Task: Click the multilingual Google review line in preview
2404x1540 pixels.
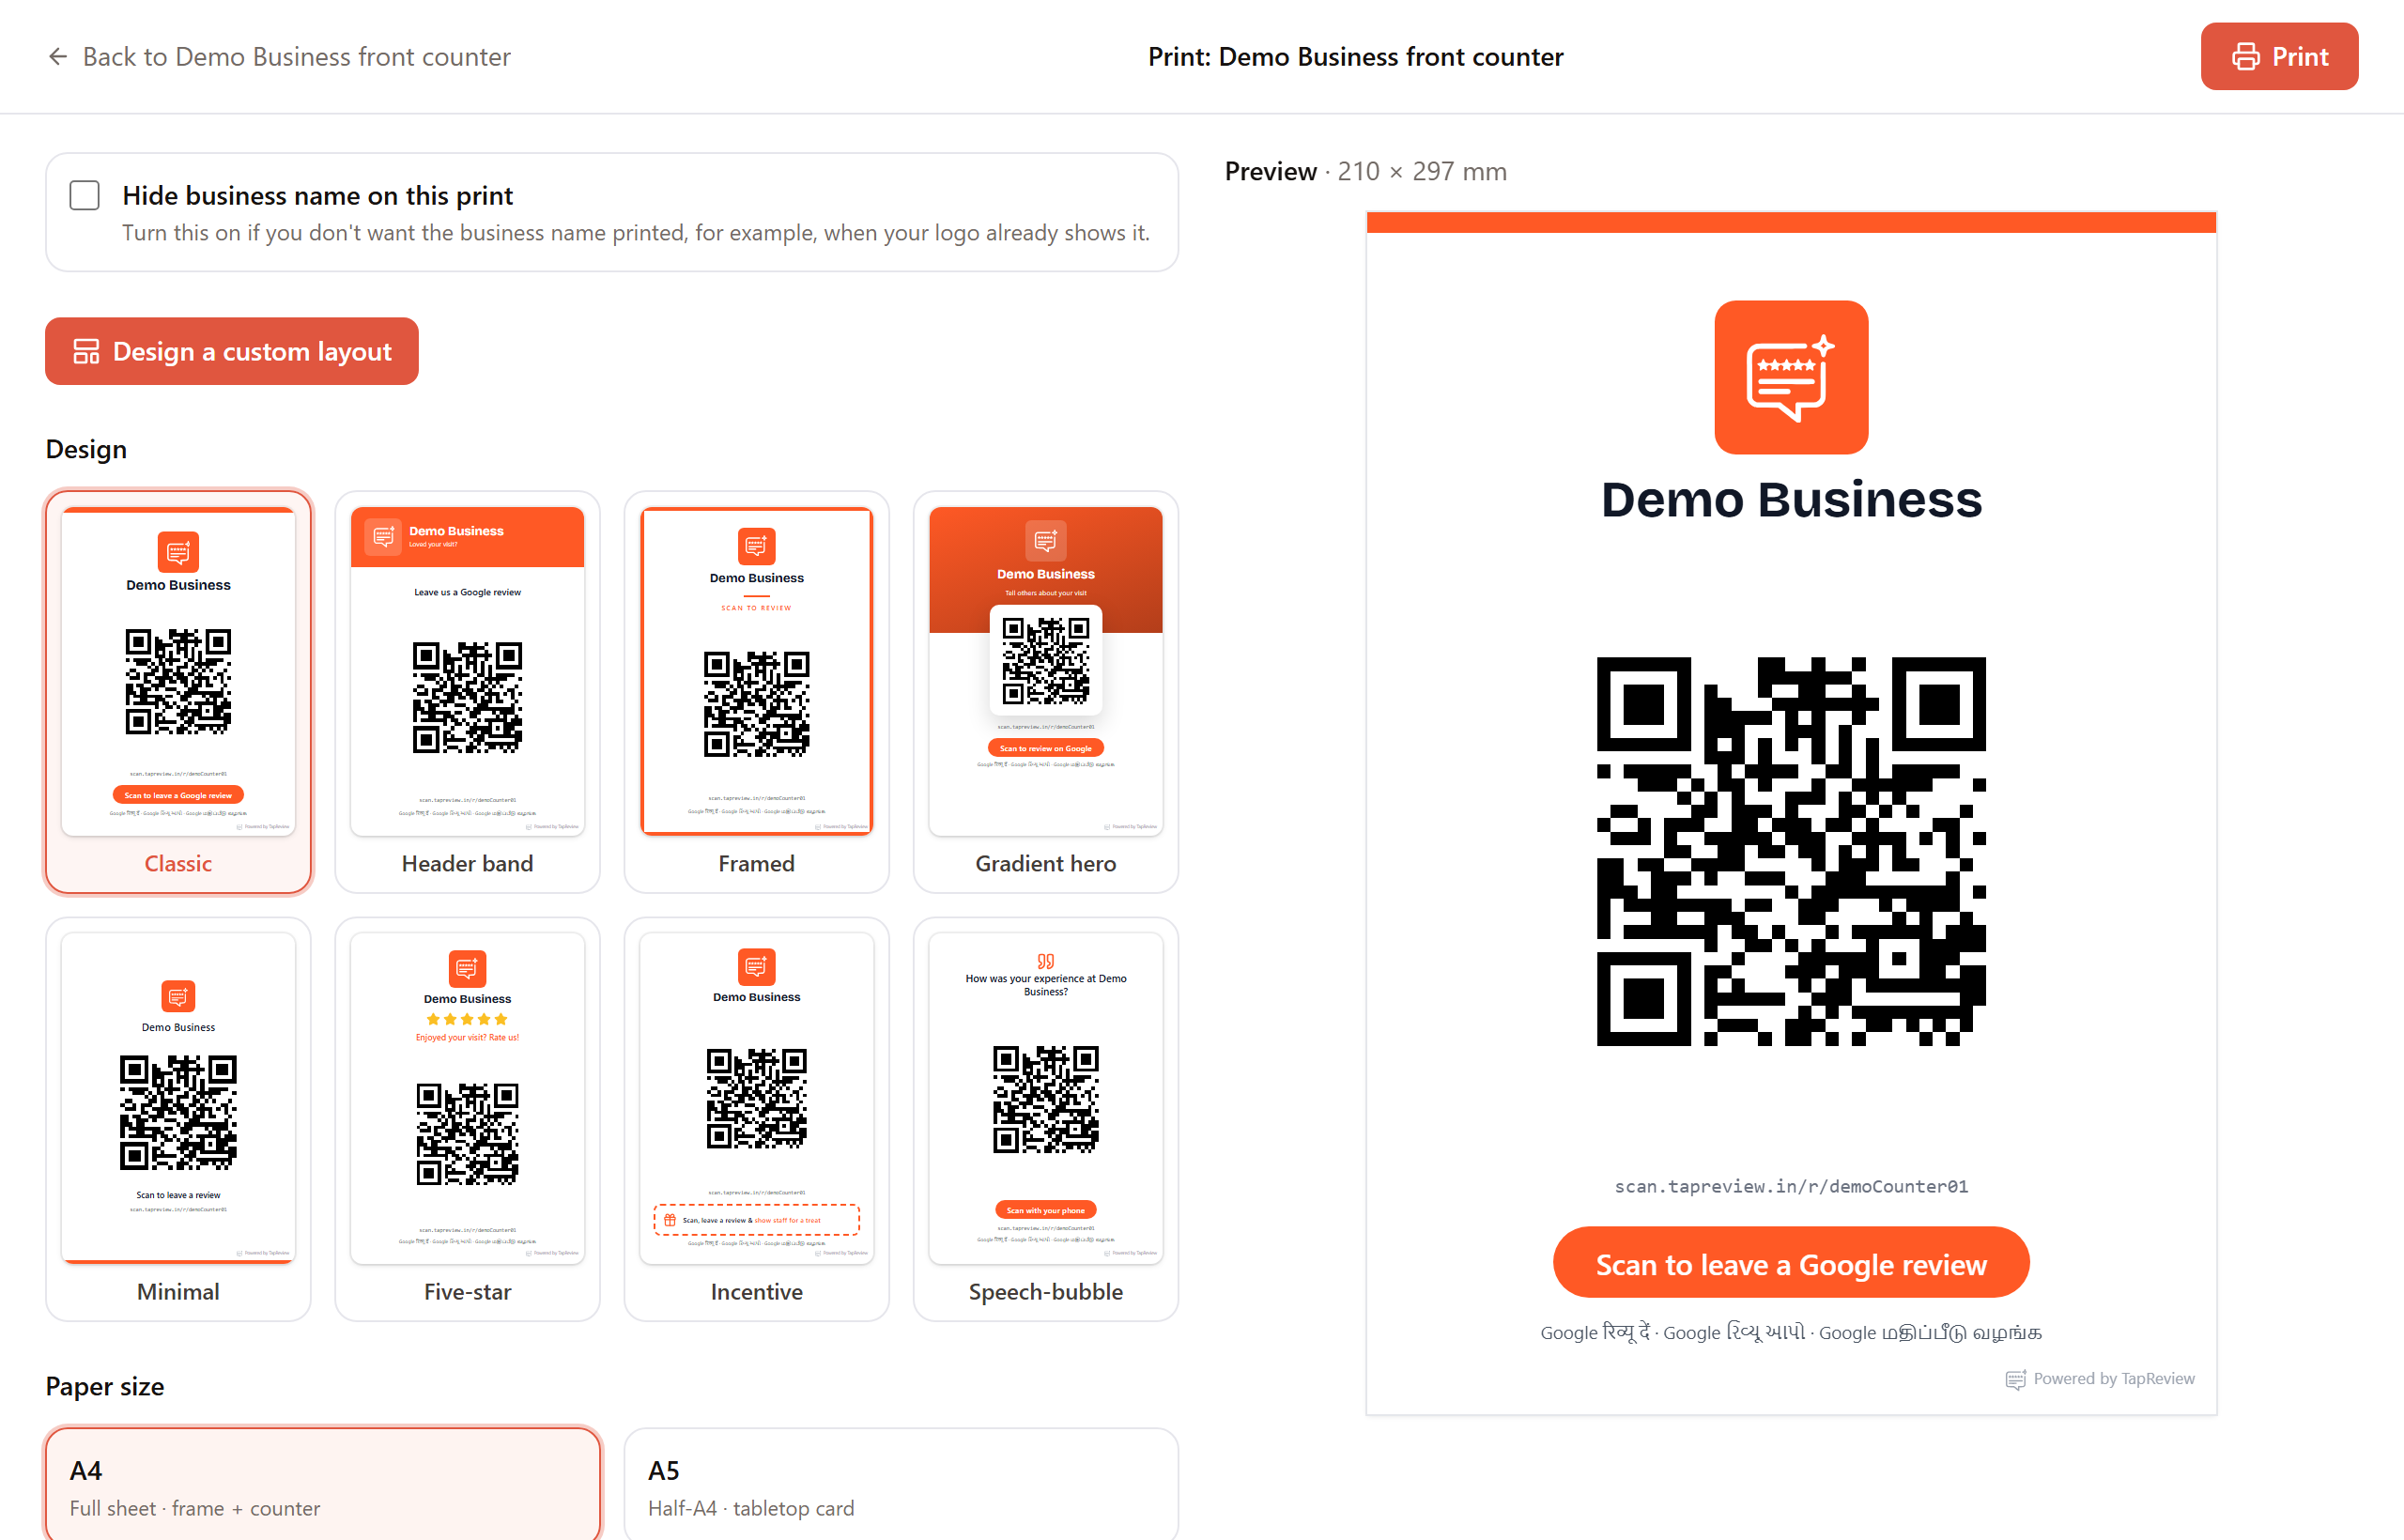Action: [1791, 1332]
